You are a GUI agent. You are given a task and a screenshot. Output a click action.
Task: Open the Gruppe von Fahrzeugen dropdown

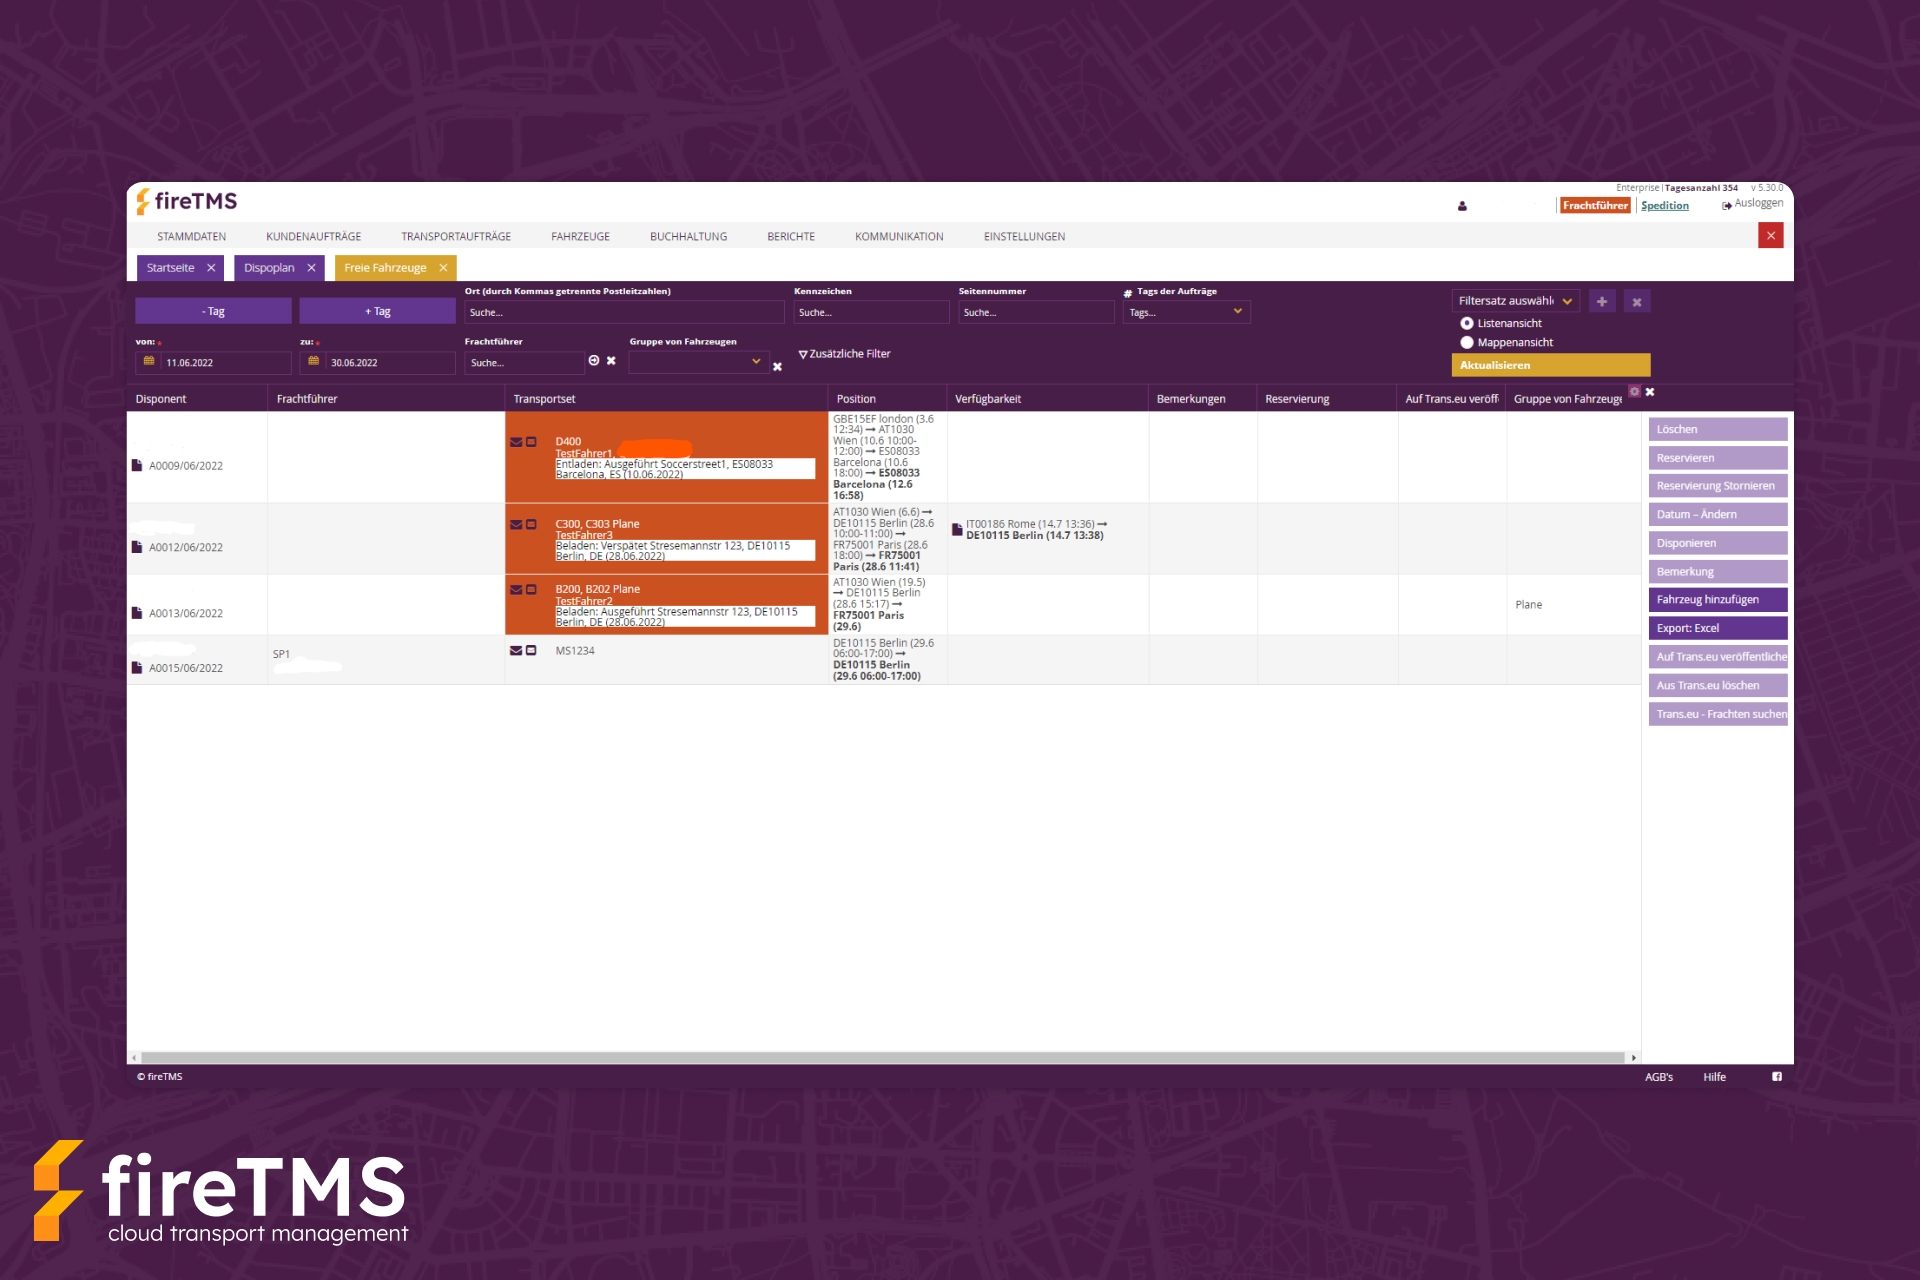[x=697, y=362]
